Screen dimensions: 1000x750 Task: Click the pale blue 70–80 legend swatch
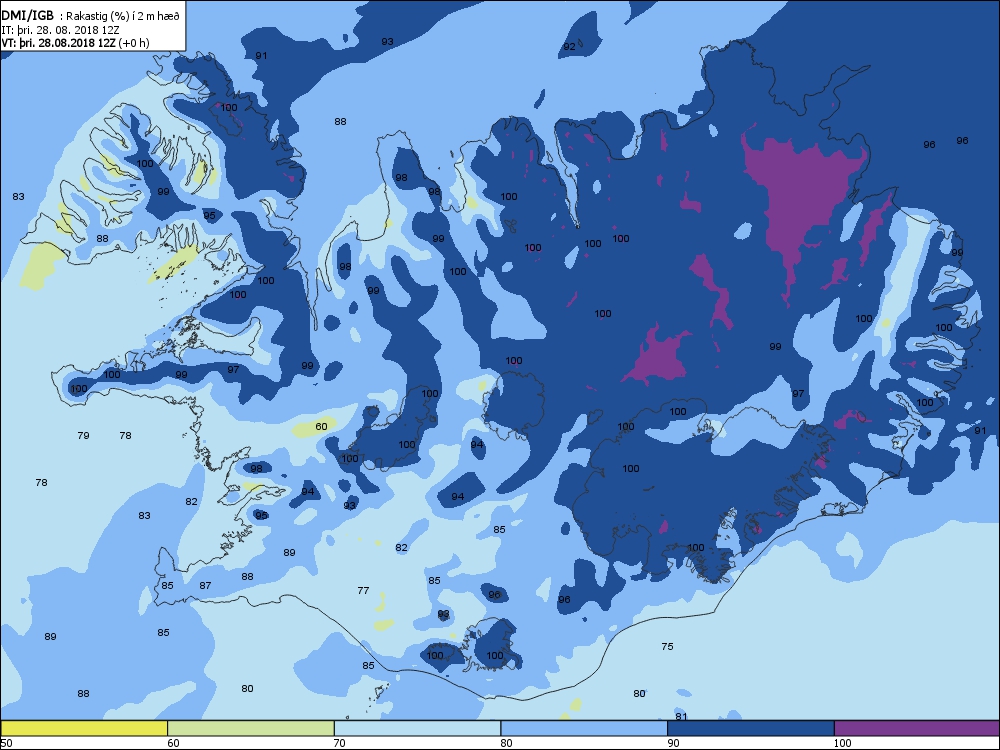coord(417,728)
